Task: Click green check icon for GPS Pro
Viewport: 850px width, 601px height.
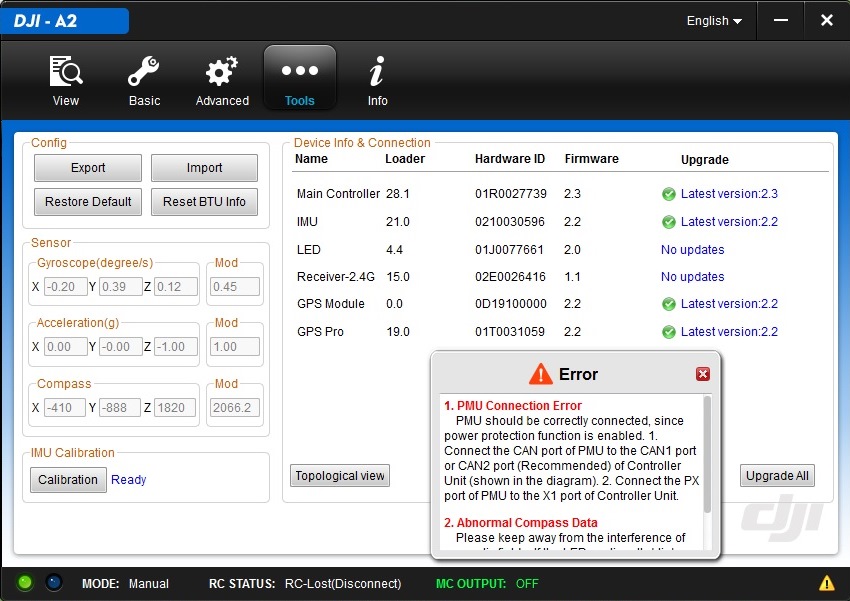Action: pyautogui.click(x=668, y=332)
